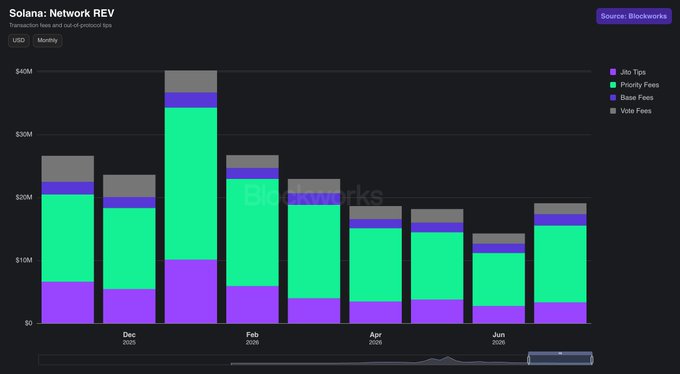
Task: Click the Apr axis label
Action: click(376, 335)
